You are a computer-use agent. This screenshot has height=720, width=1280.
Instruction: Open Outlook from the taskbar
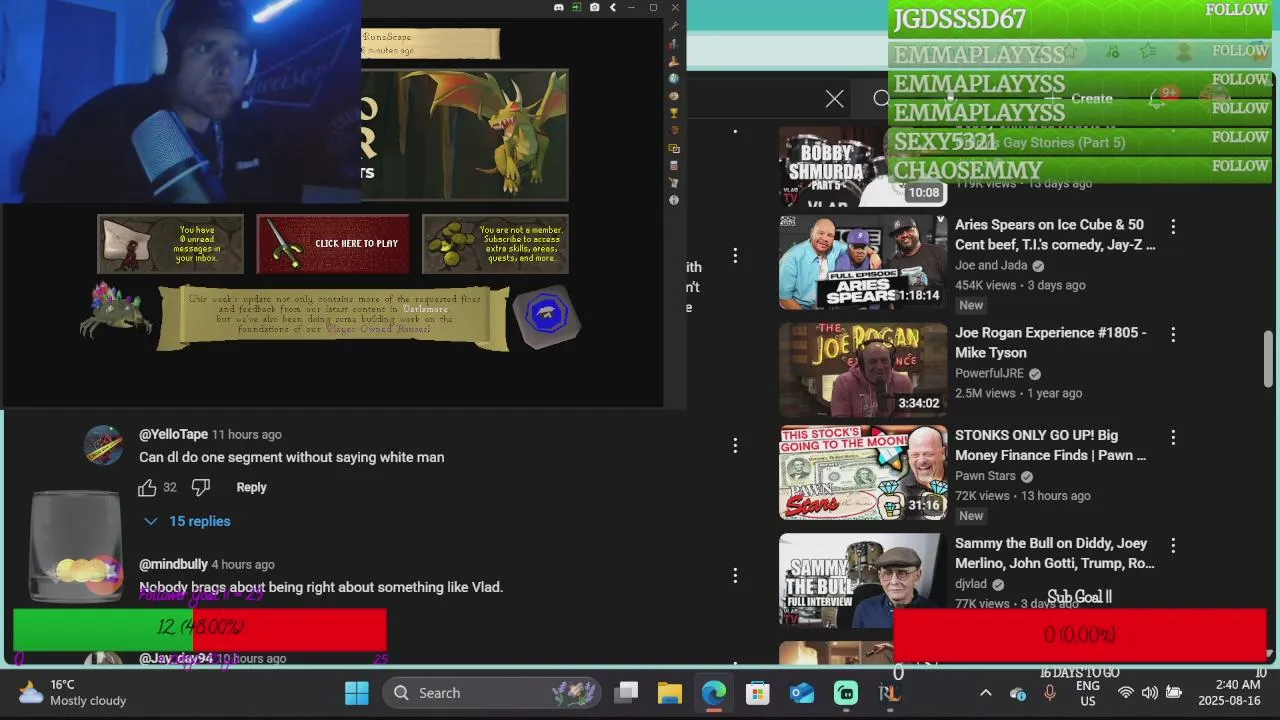click(802, 693)
